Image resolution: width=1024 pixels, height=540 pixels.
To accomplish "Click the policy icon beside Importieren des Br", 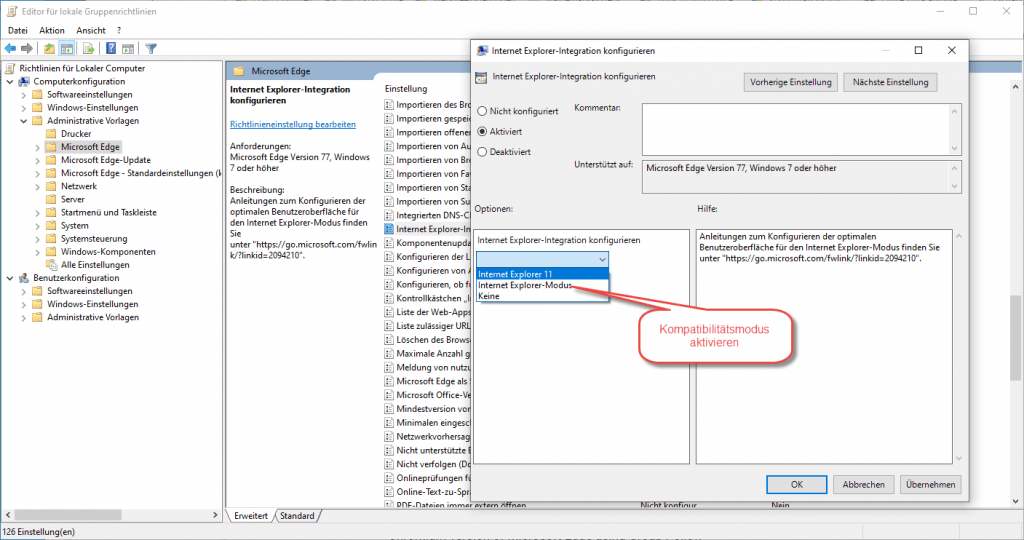I will (x=389, y=104).
